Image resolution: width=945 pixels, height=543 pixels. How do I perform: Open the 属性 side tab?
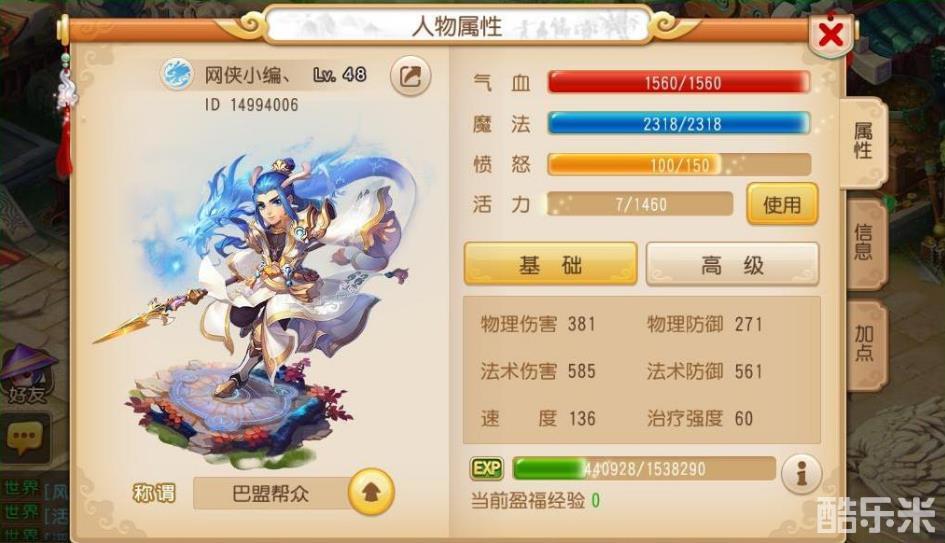(863, 141)
